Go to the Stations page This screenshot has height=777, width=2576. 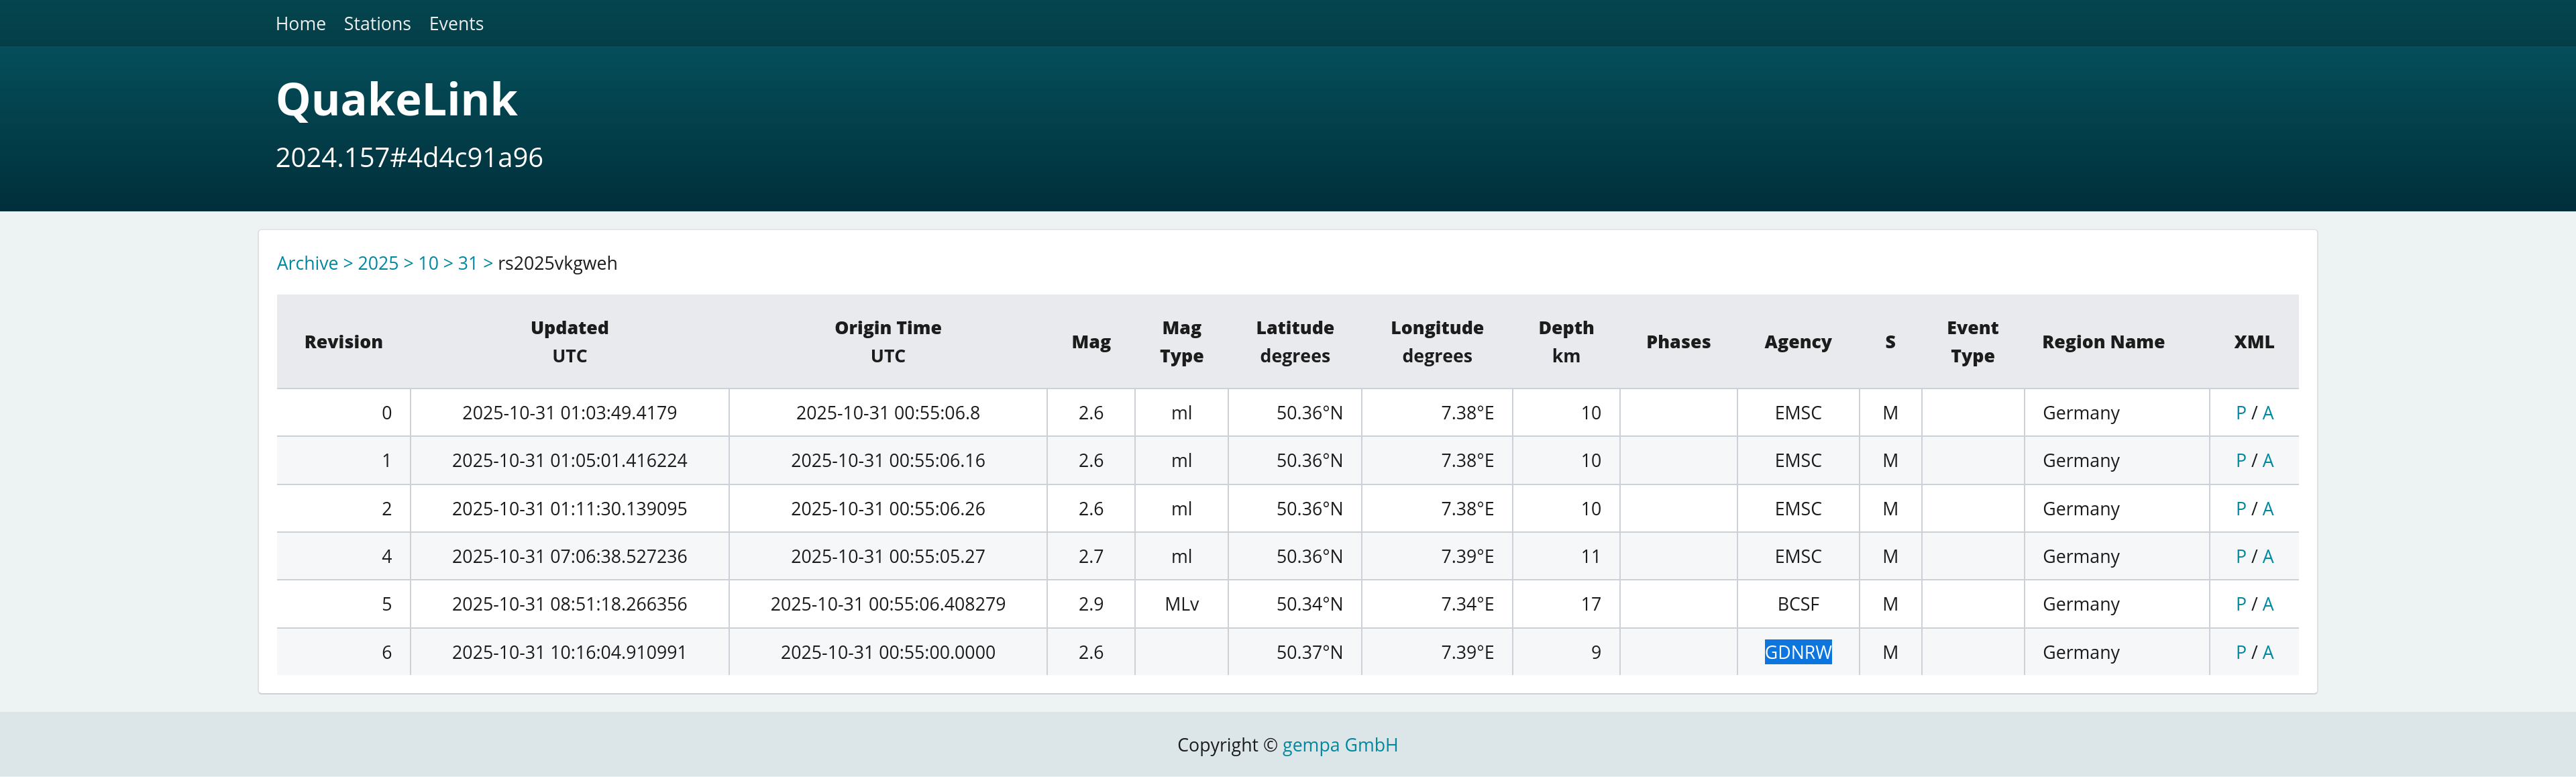pos(377,24)
